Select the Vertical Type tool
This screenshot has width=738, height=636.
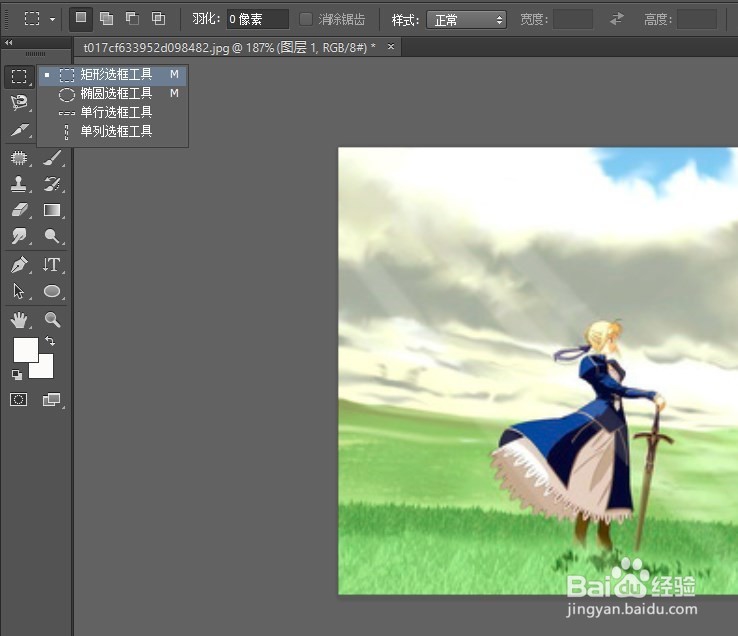click(52, 265)
